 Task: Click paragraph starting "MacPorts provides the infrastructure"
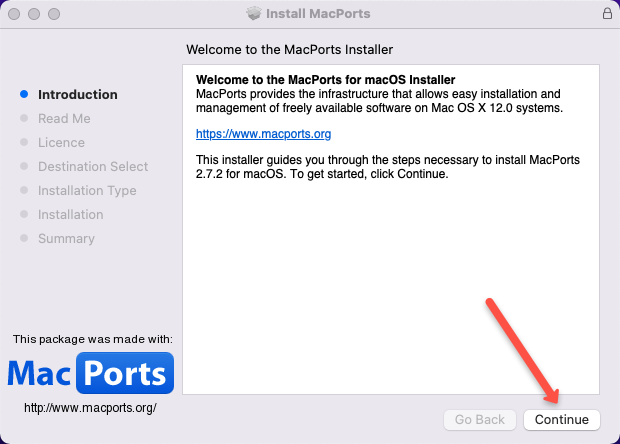[x=379, y=101]
